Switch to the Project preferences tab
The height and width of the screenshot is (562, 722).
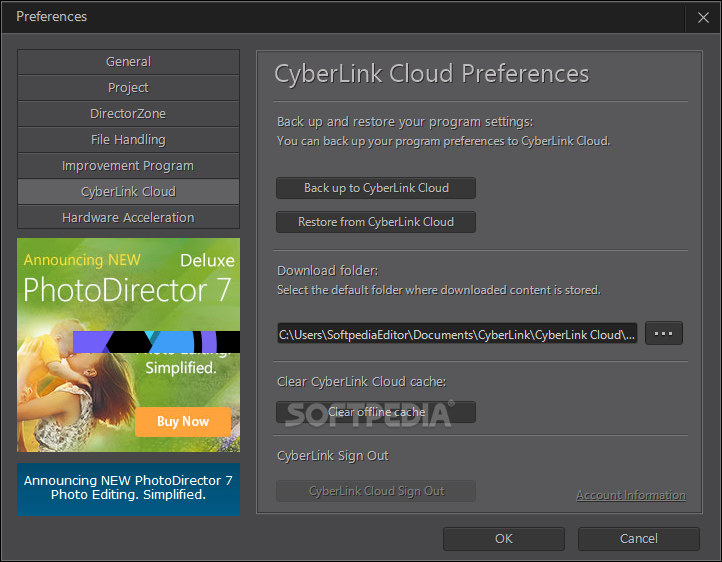(128, 88)
